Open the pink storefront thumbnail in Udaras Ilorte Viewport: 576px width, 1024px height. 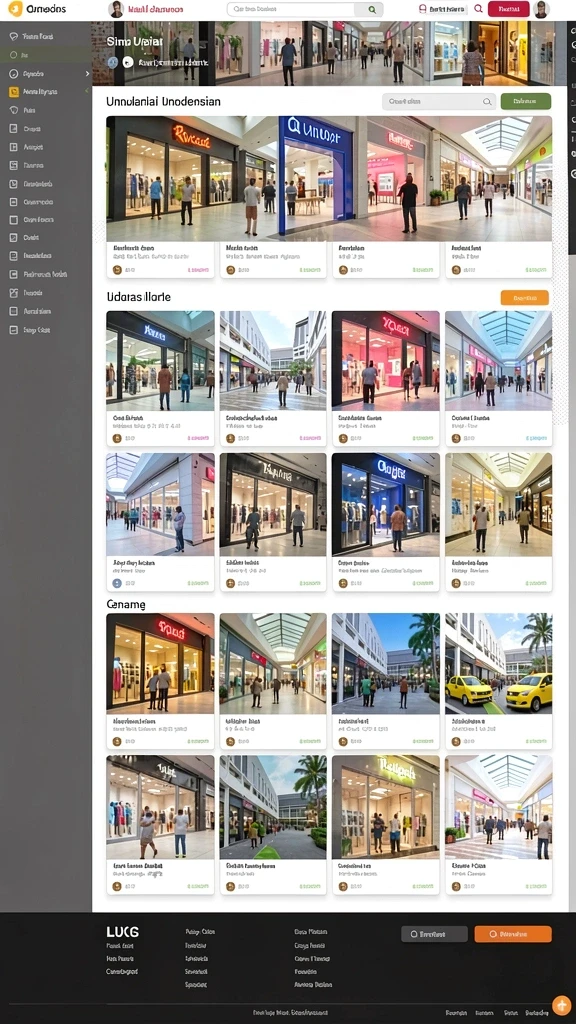pos(385,360)
